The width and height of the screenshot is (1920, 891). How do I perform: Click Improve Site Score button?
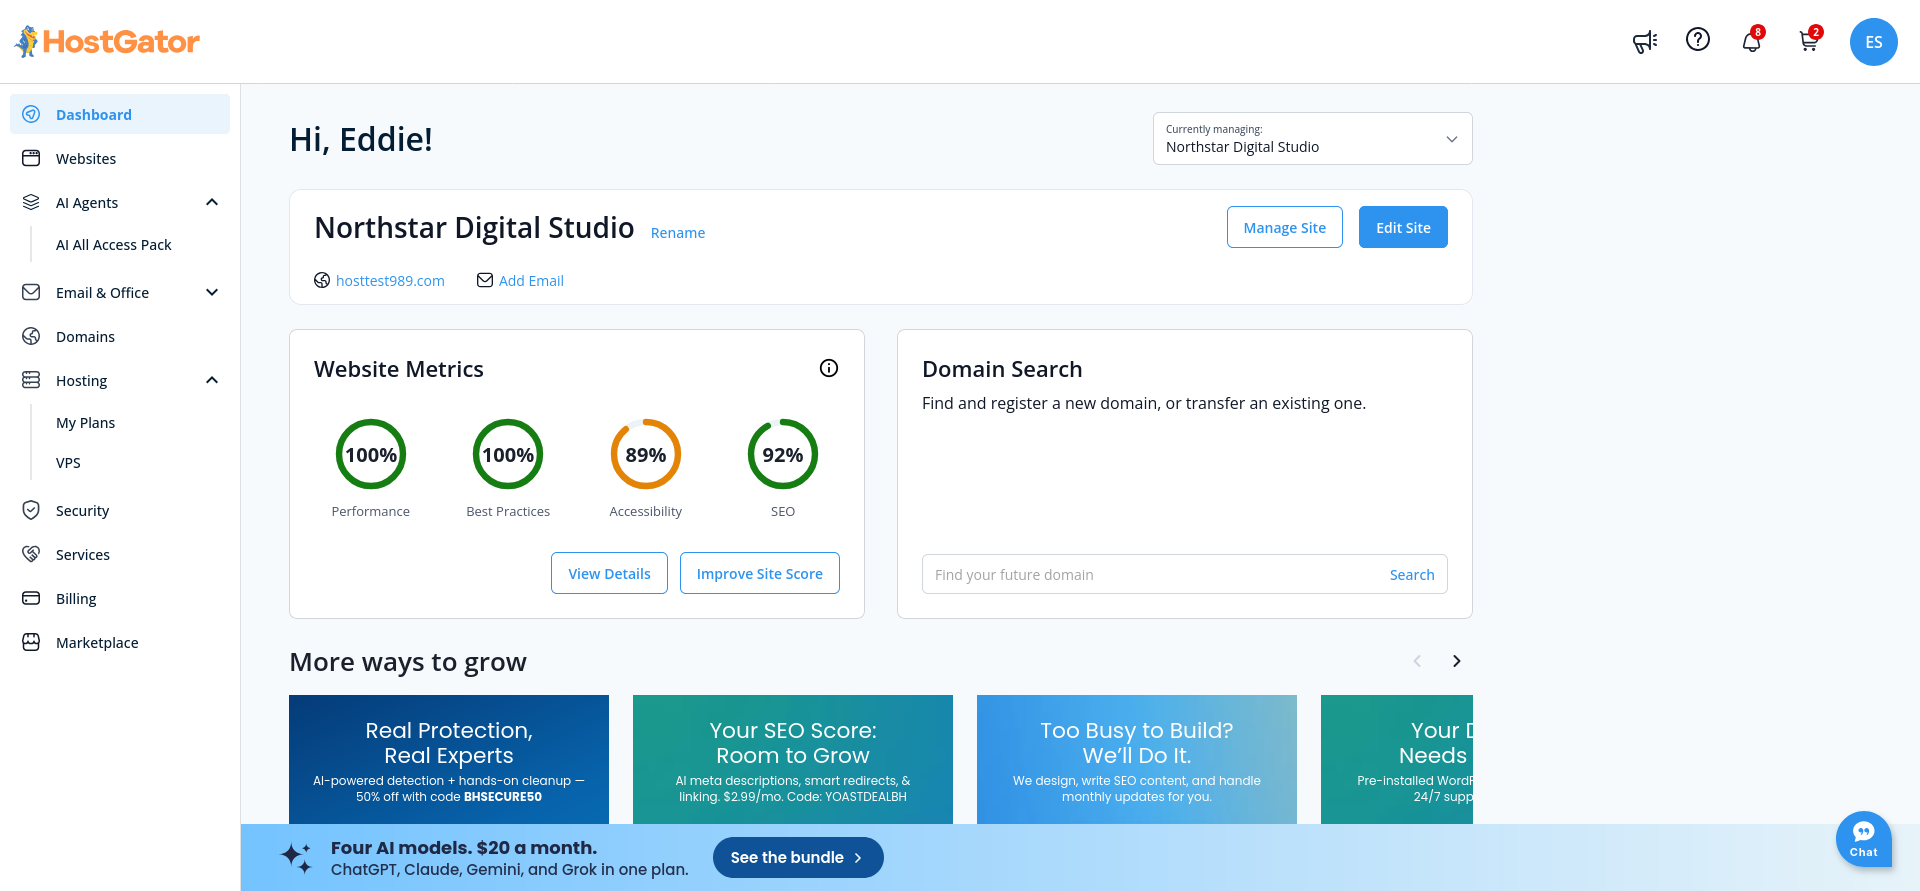(x=760, y=573)
